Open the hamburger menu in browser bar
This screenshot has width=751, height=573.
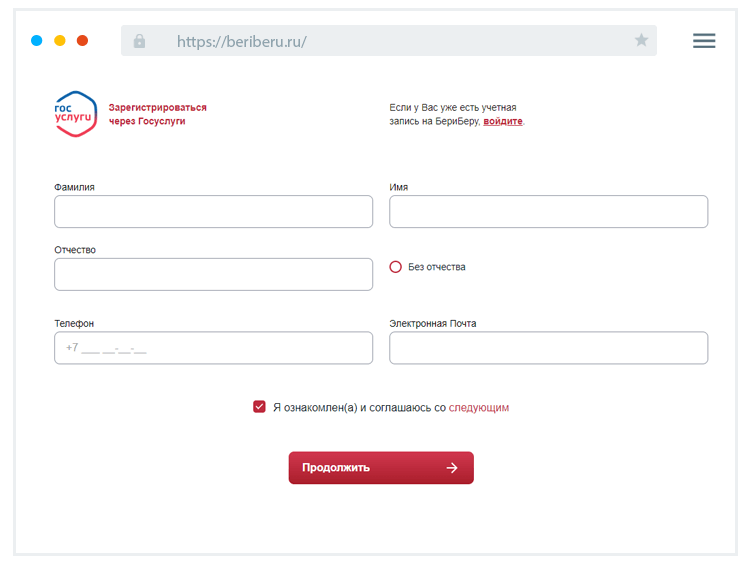pos(704,41)
